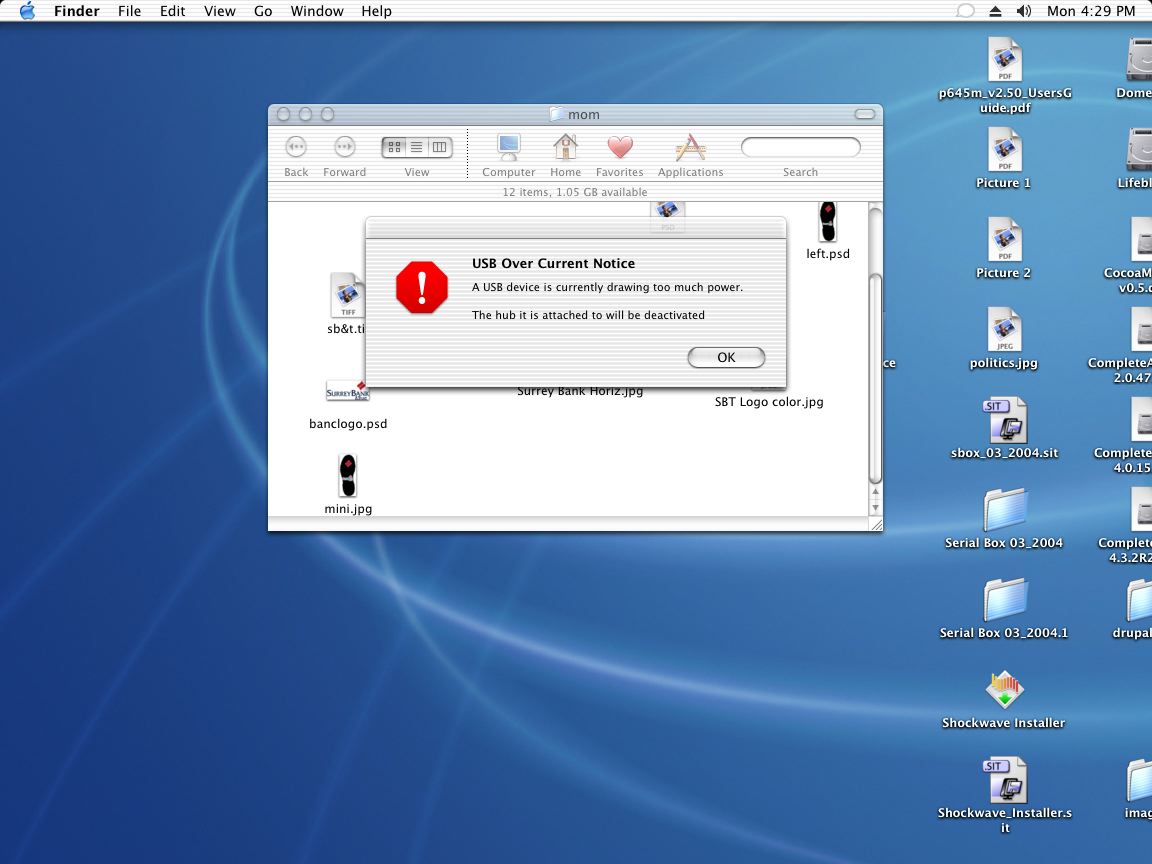Switch to column view
This screenshot has width=1152, height=864.
[439, 147]
